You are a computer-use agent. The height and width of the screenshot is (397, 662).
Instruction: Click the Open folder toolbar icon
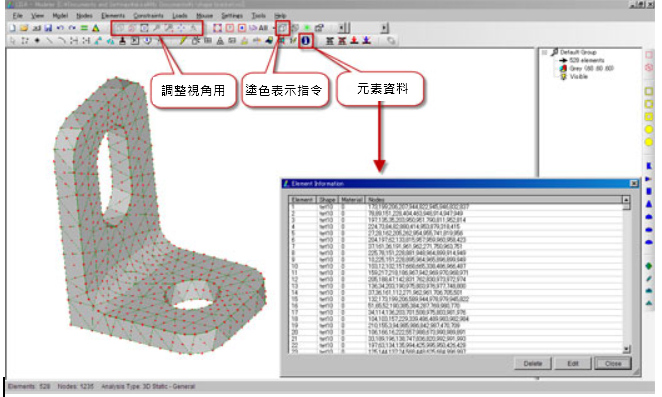pyautogui.click(x=24, y=28)
